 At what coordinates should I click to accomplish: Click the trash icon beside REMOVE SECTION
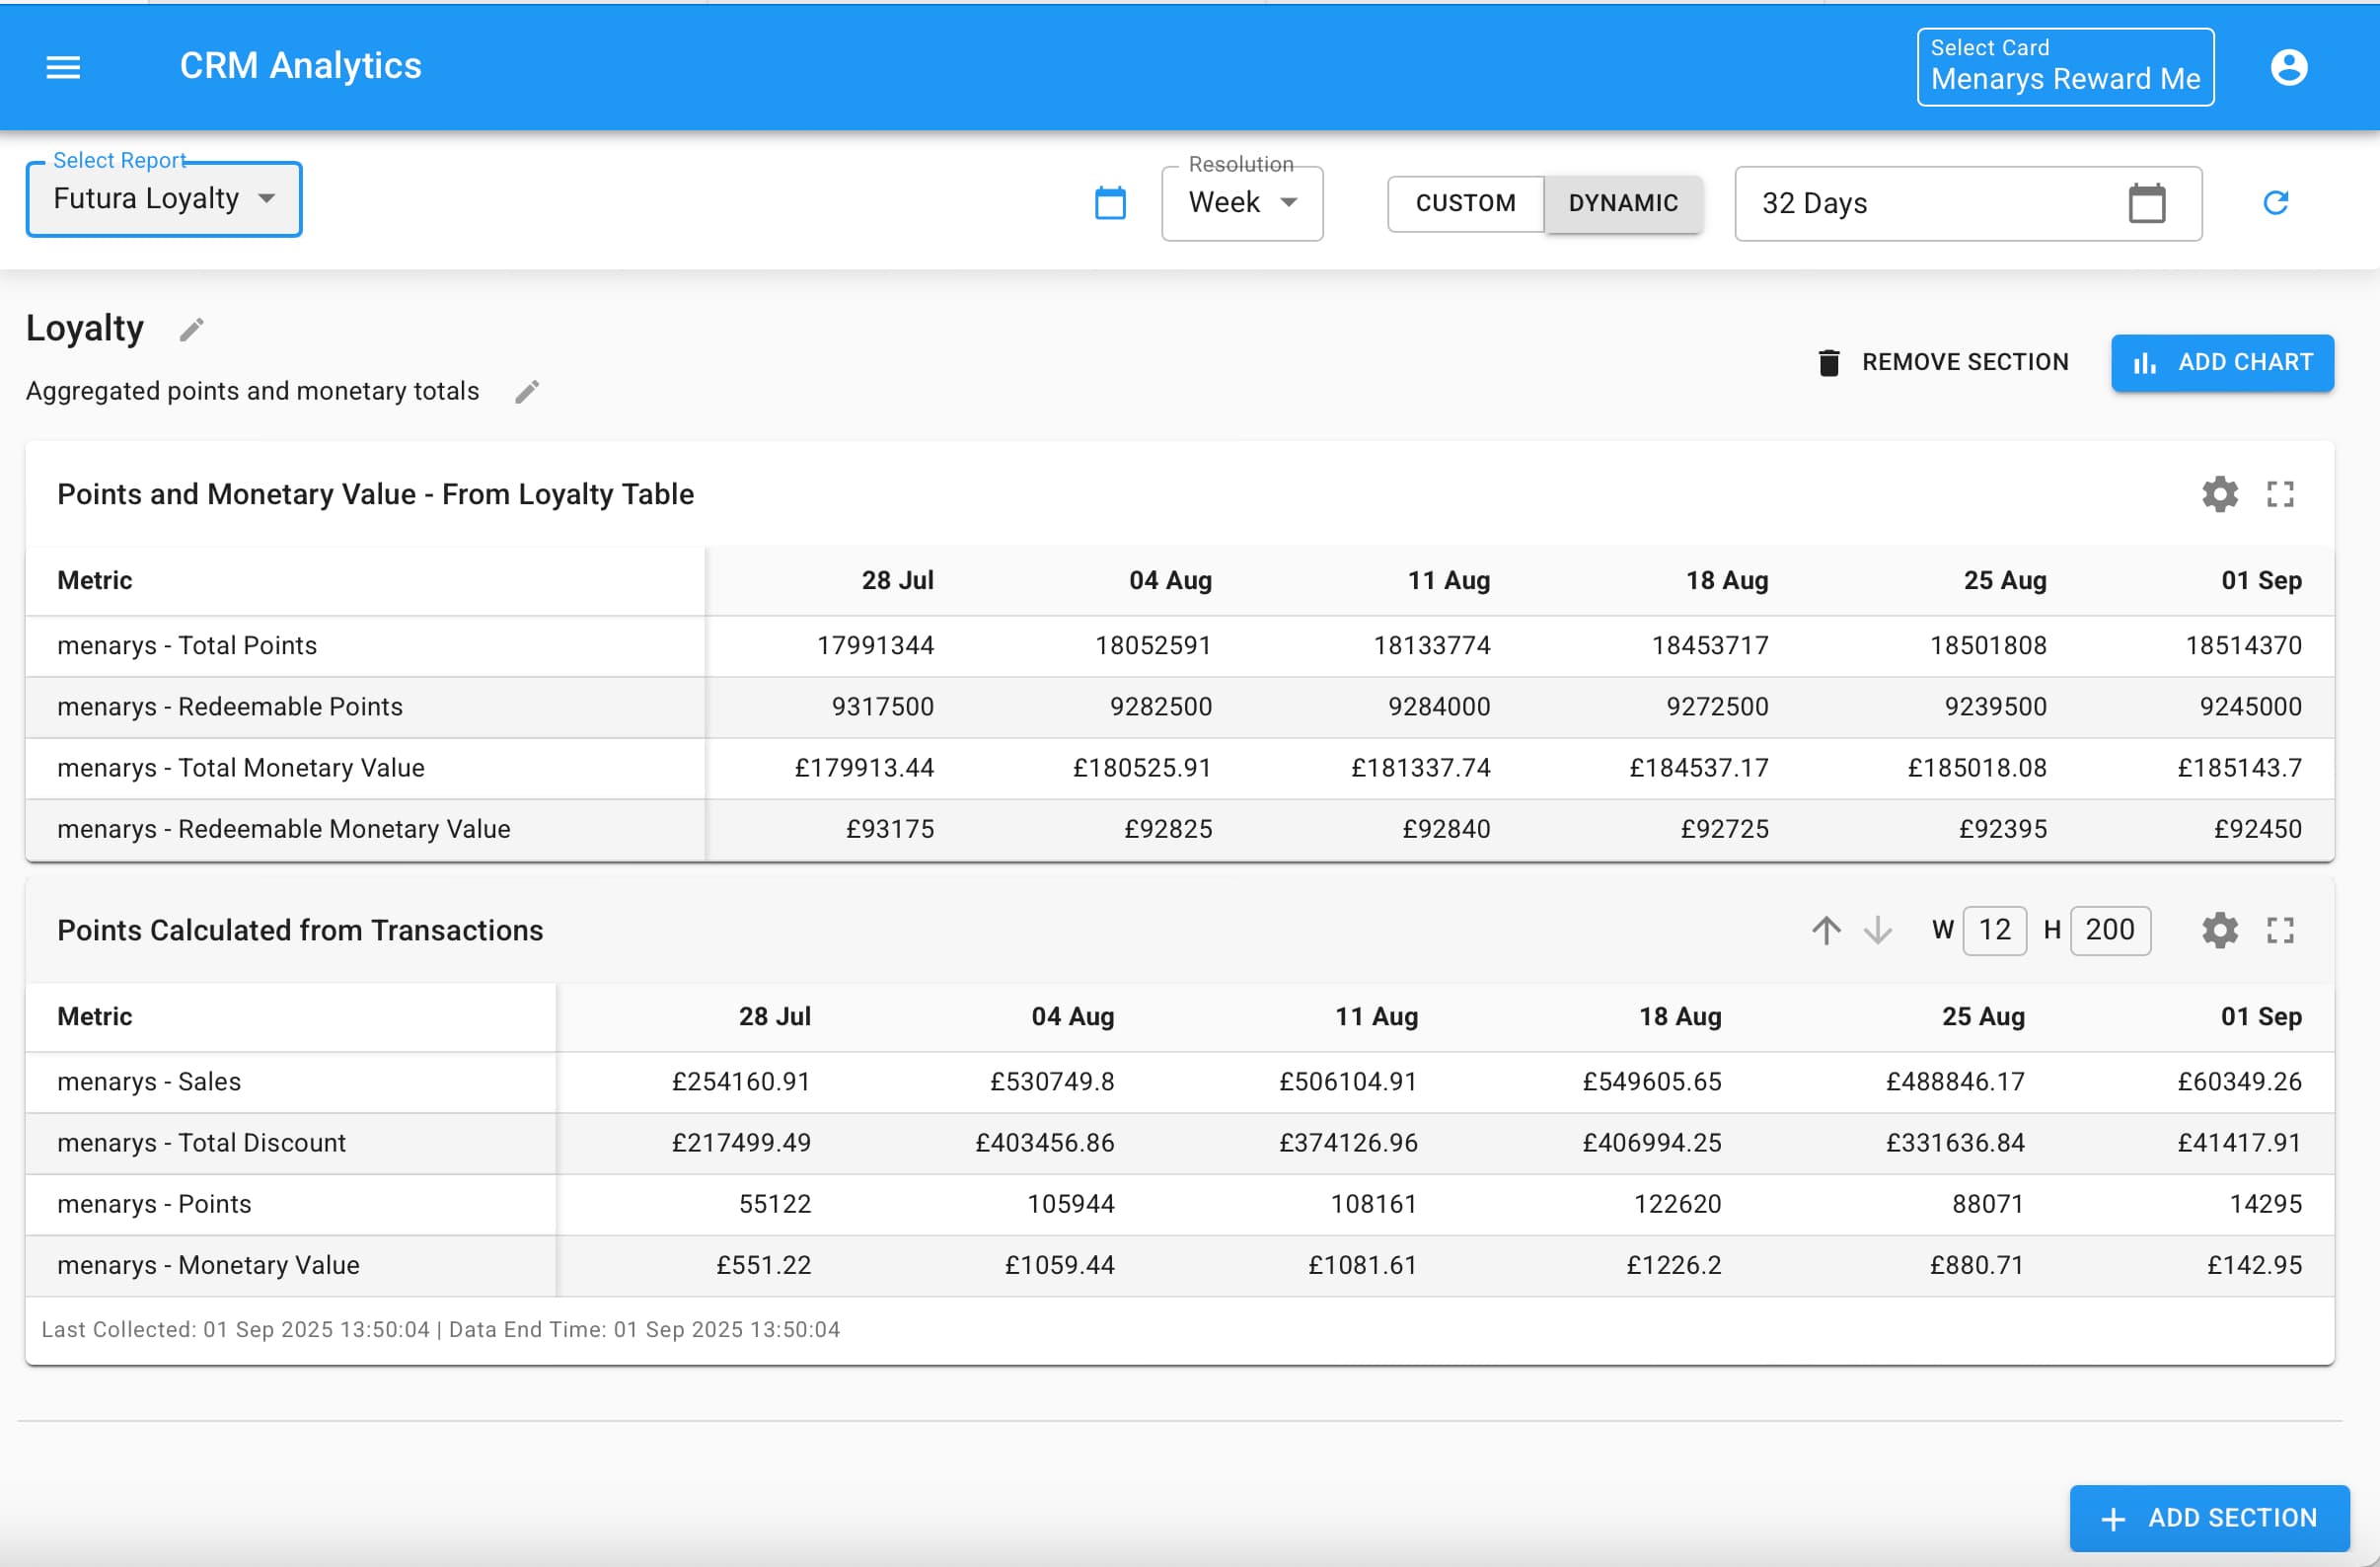pos(1829,362)
